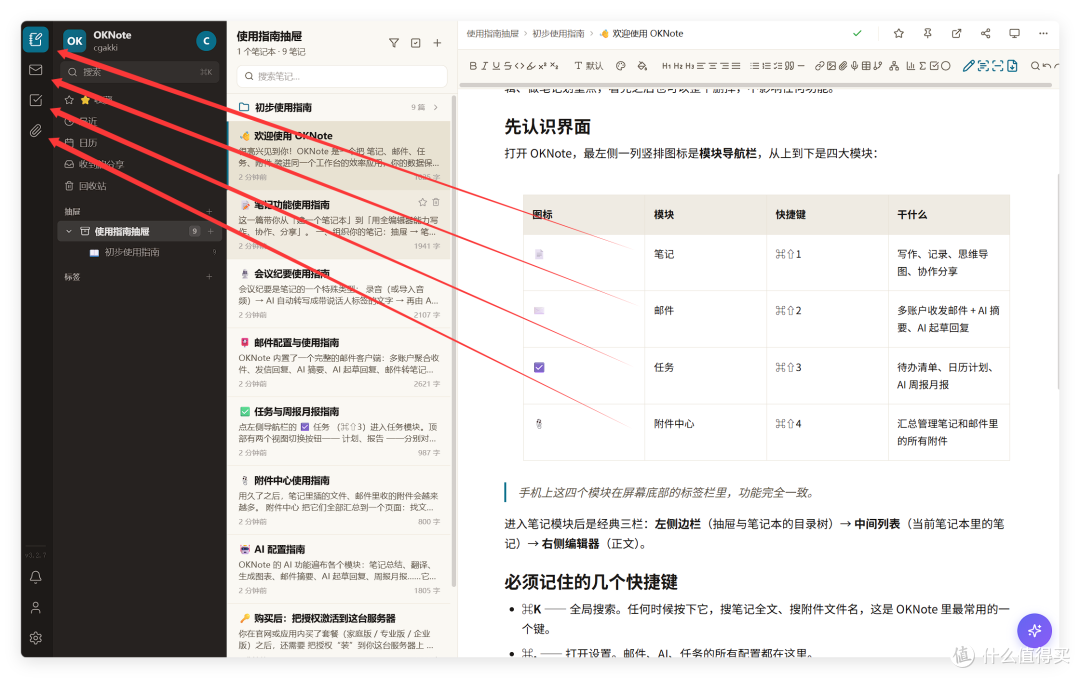Open notifications bell icon
This screenshot has height=678, width=1080.
click(36, 577)
